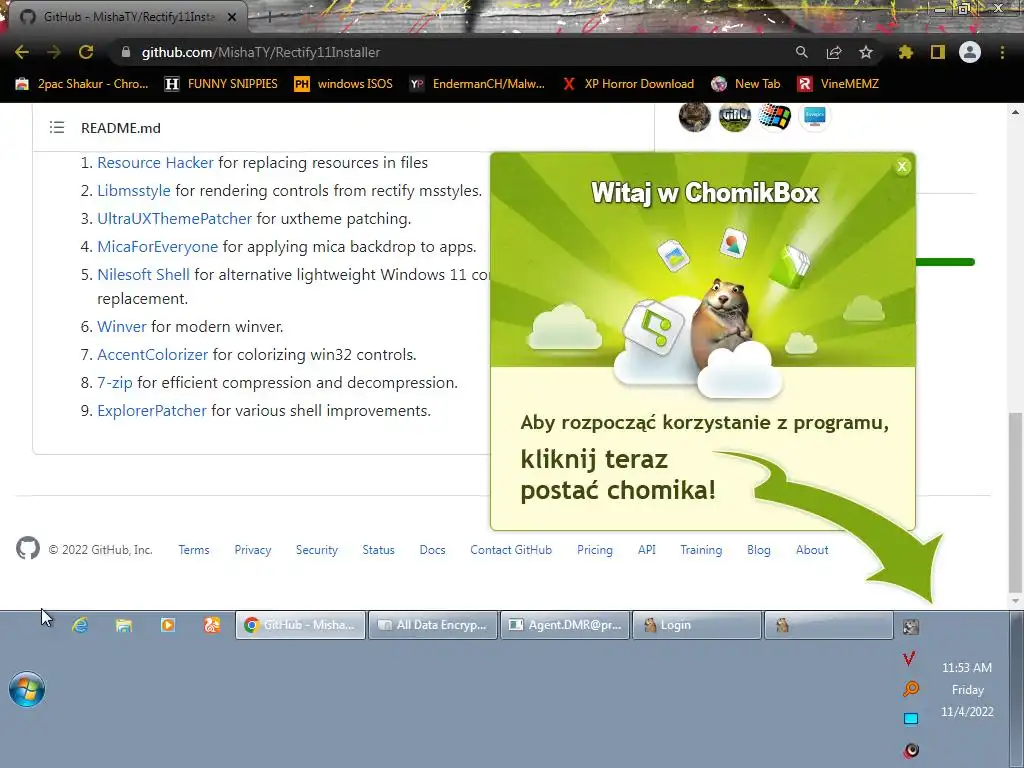Open Winver link

click(122, 327)
